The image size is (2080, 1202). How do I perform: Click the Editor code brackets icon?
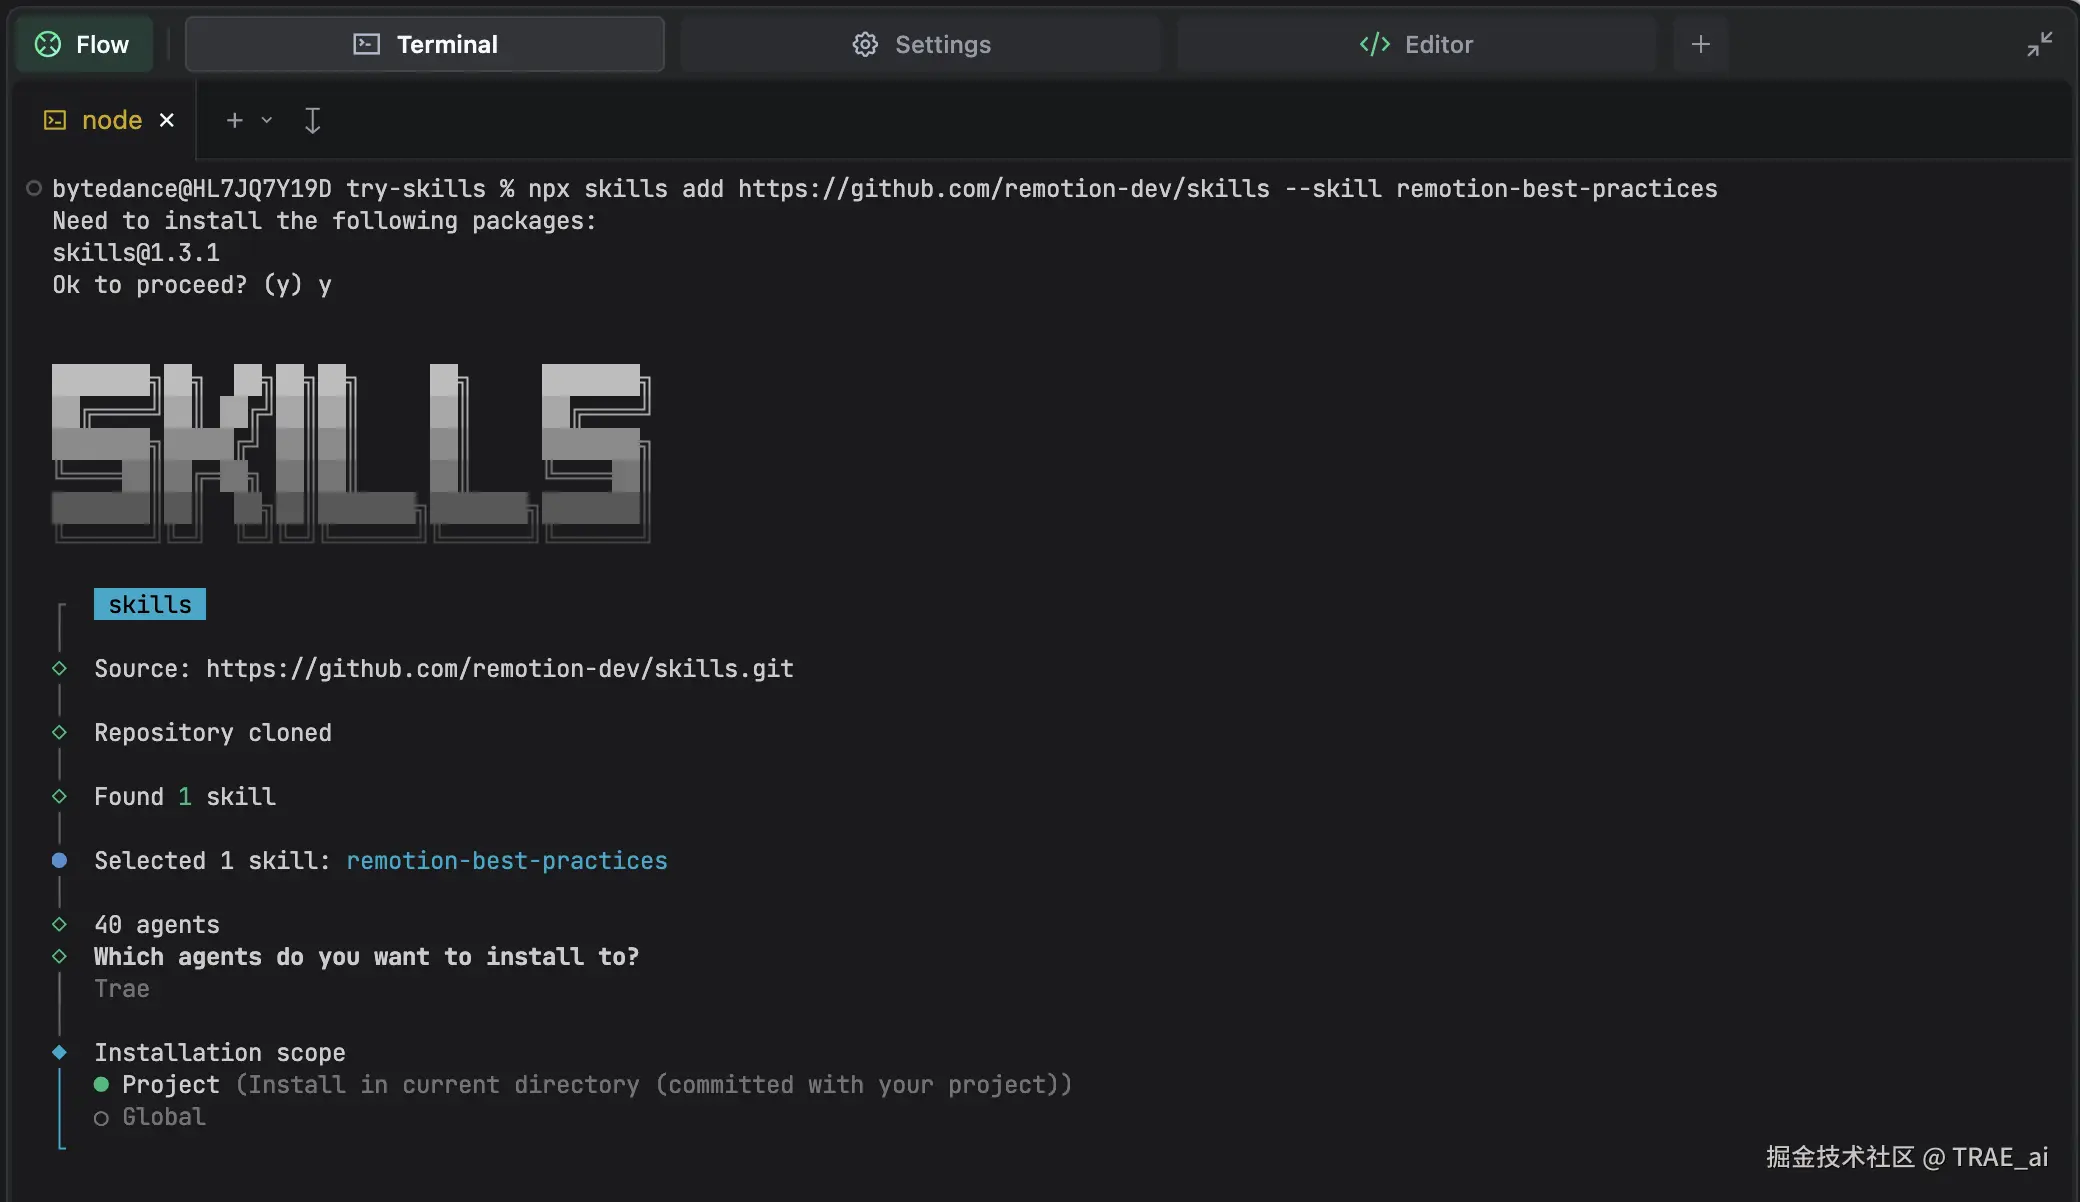(x=1375, y=44)
